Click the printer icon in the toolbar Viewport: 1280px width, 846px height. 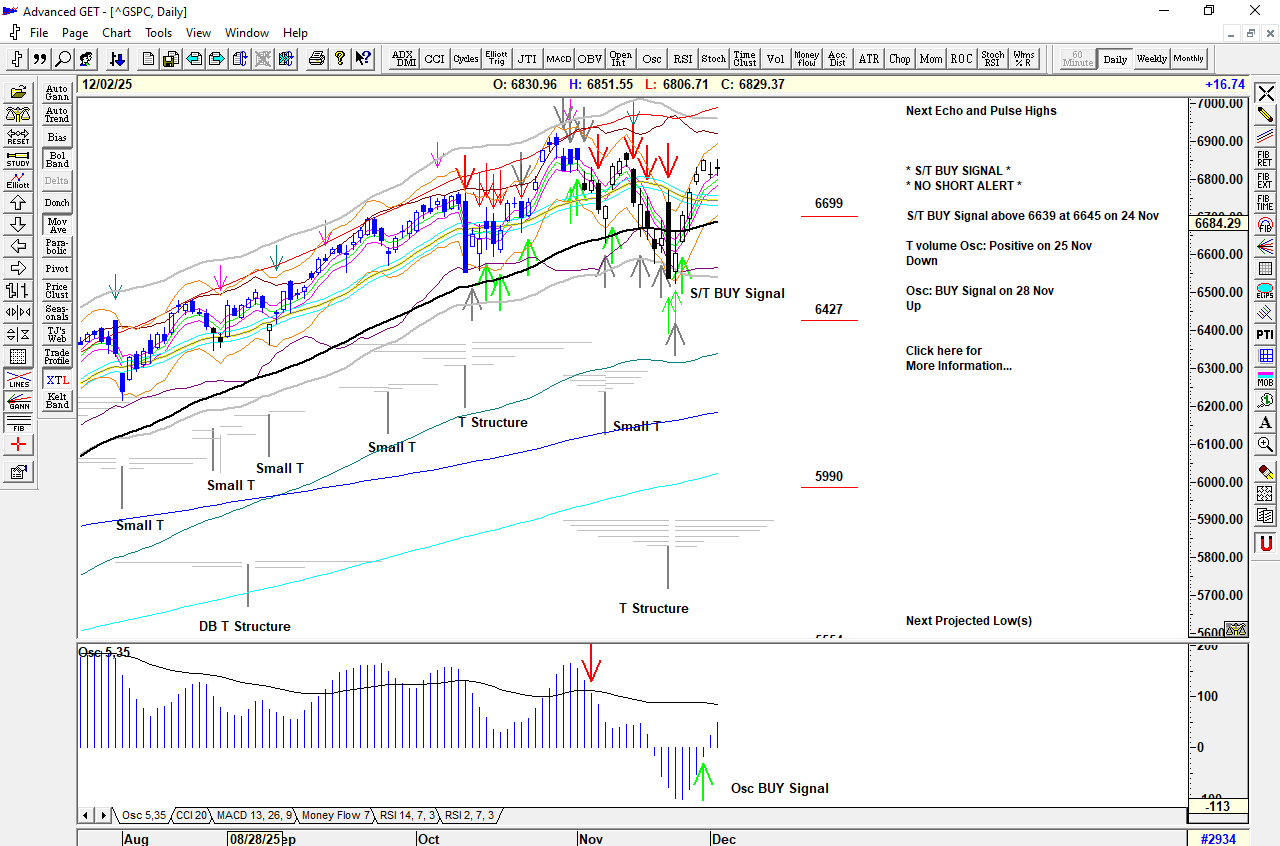pos(317,59)
